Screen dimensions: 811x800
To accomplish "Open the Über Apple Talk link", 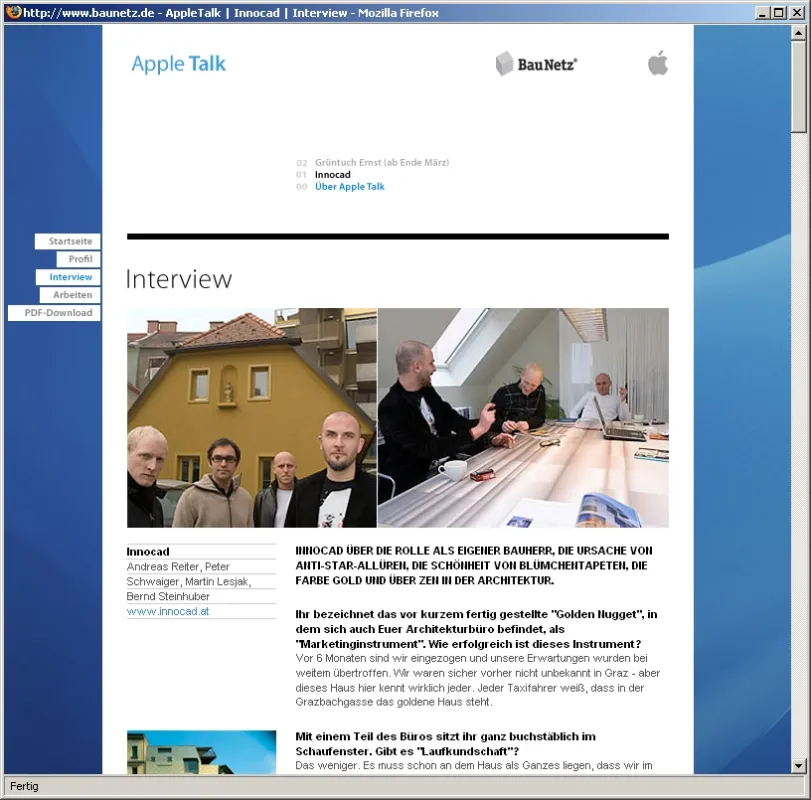I will (350, 187).
